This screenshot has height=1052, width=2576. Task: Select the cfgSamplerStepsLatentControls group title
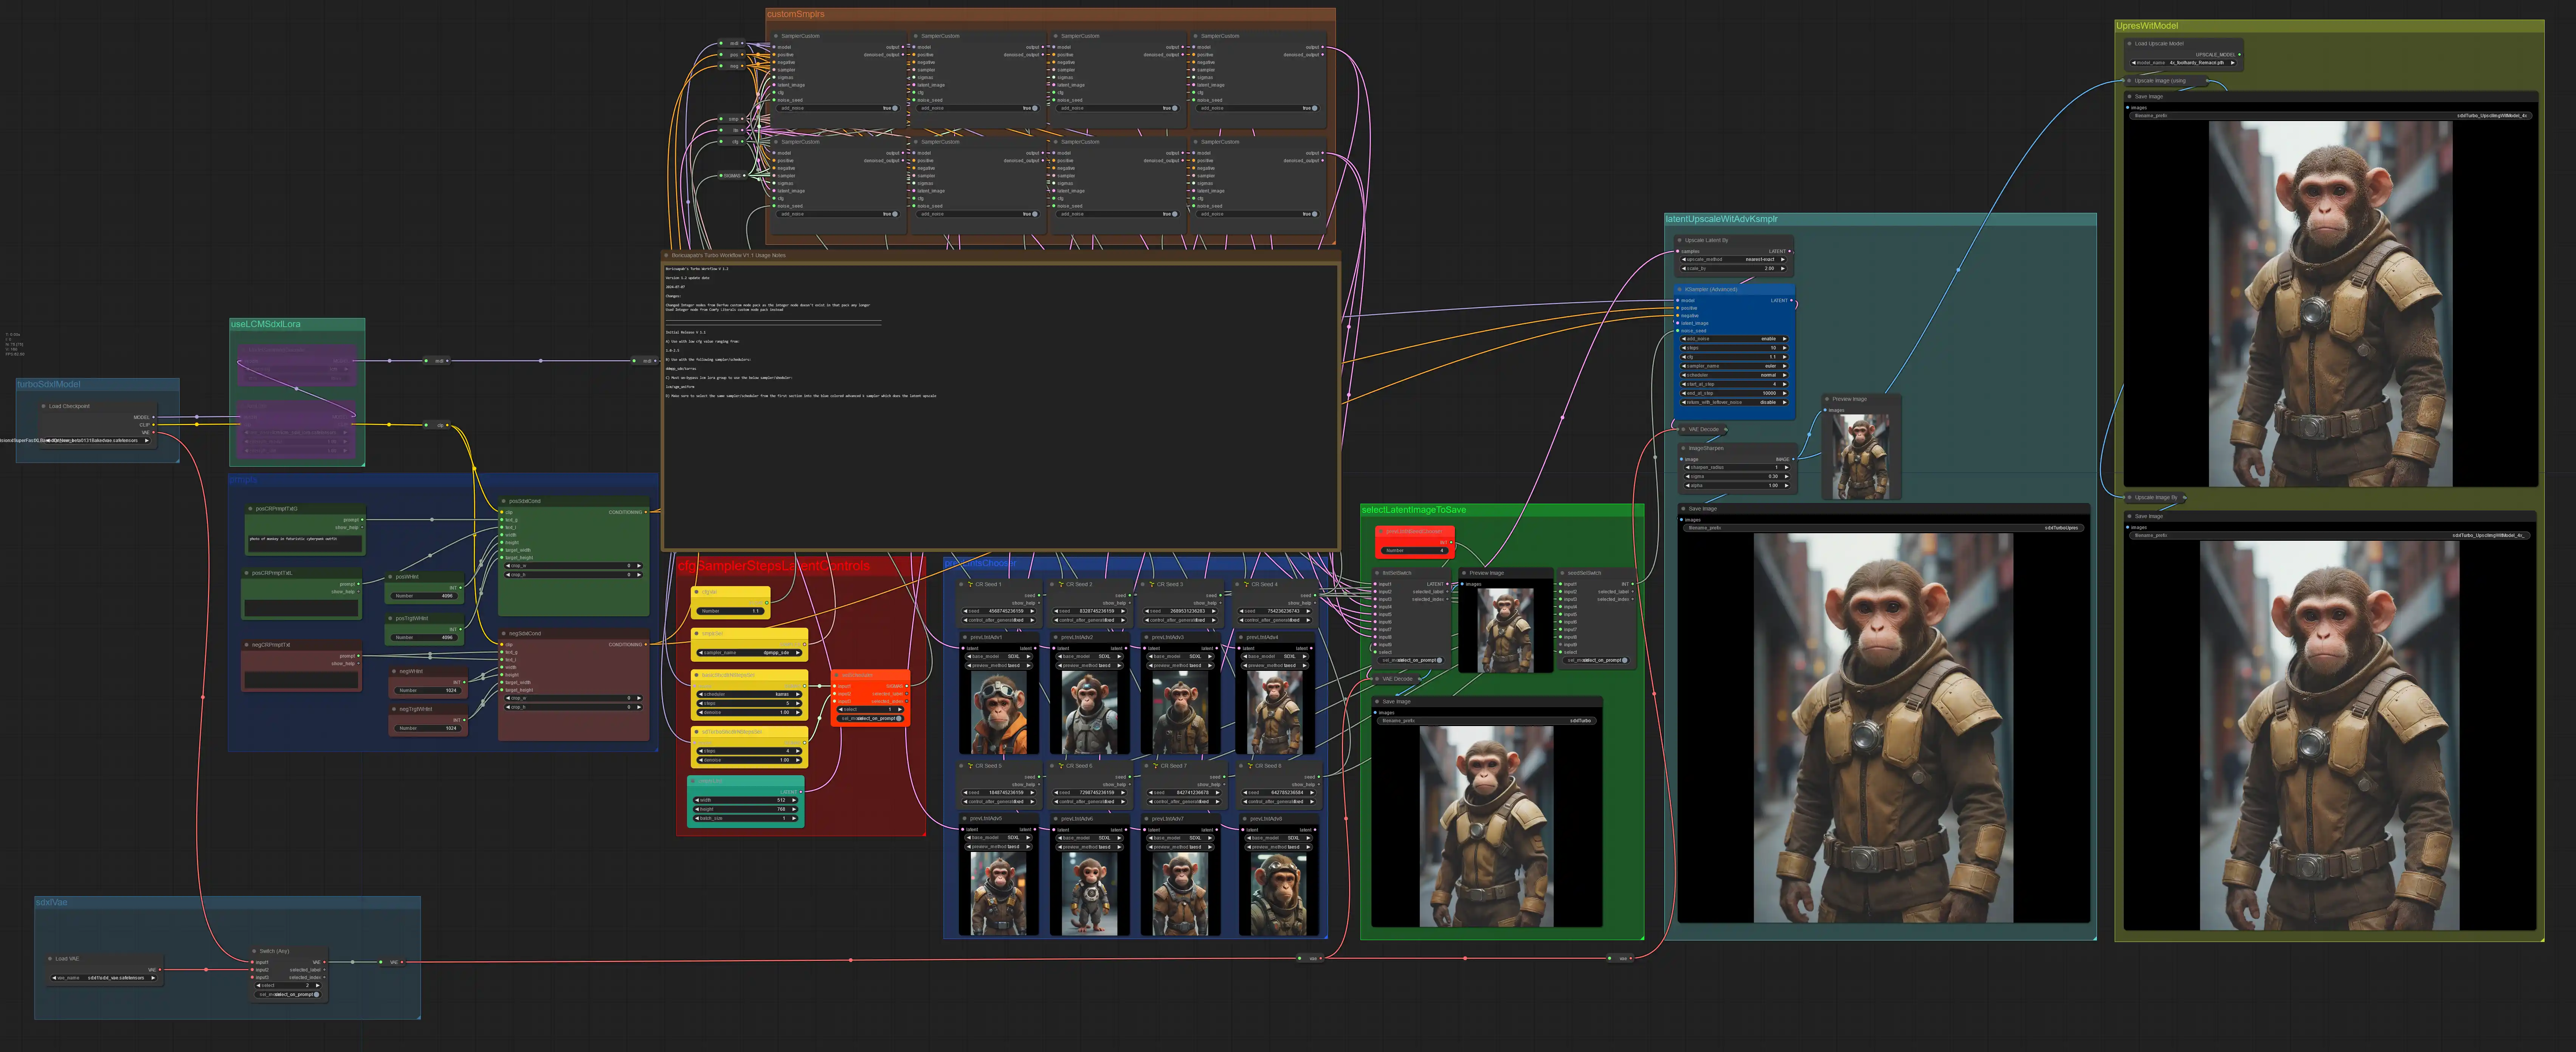(774, 566)
